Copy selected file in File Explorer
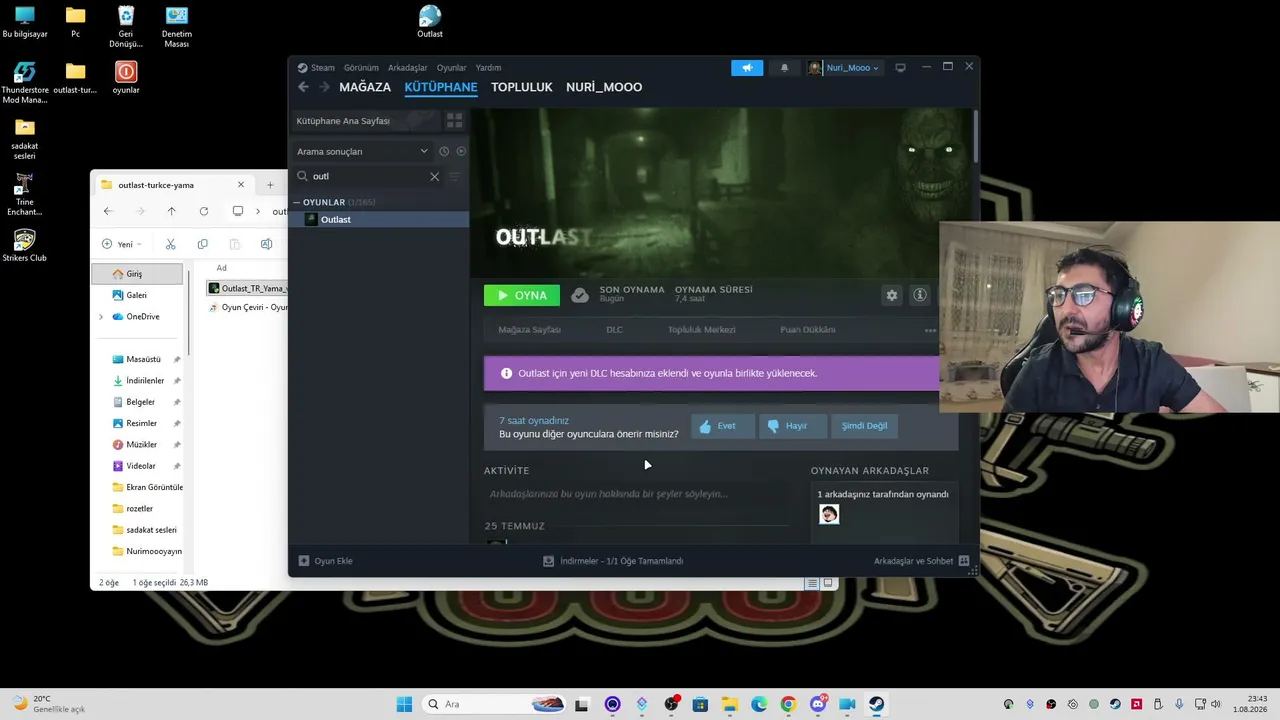 203,244
